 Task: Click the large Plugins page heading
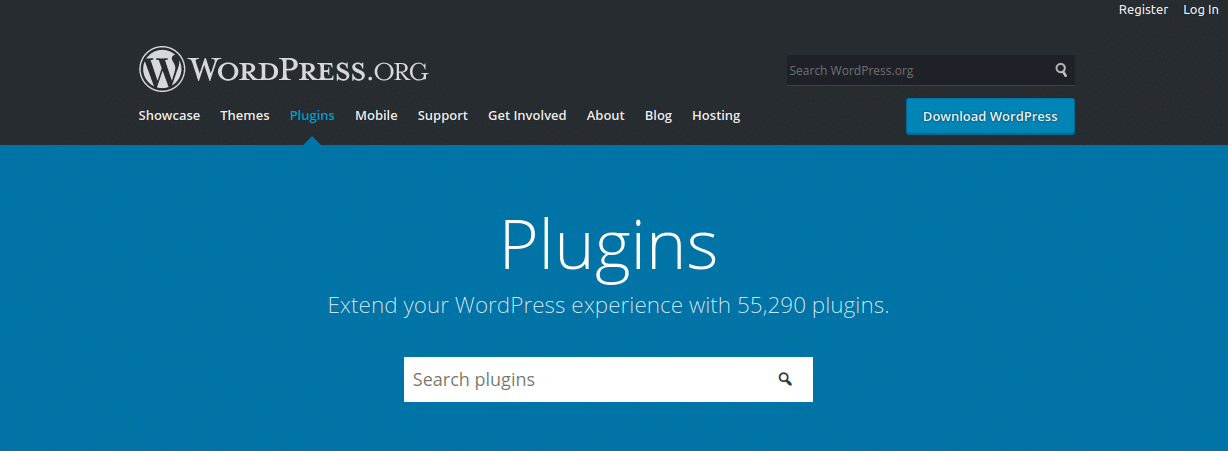tap(608, 244)
